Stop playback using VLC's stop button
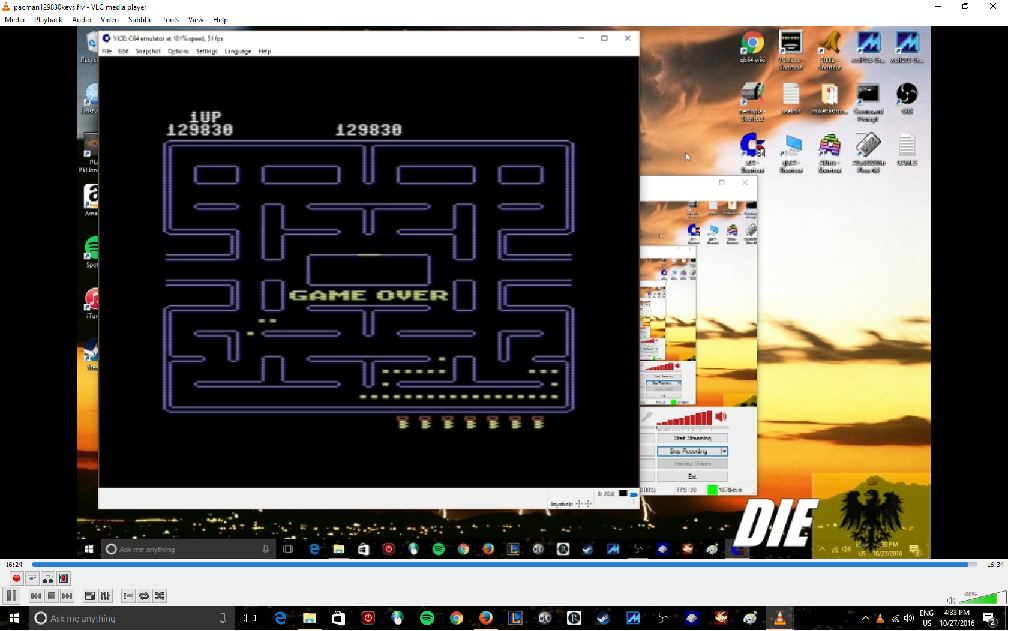The height and width of the screenshot is (631, 1012). coord(52,596)
